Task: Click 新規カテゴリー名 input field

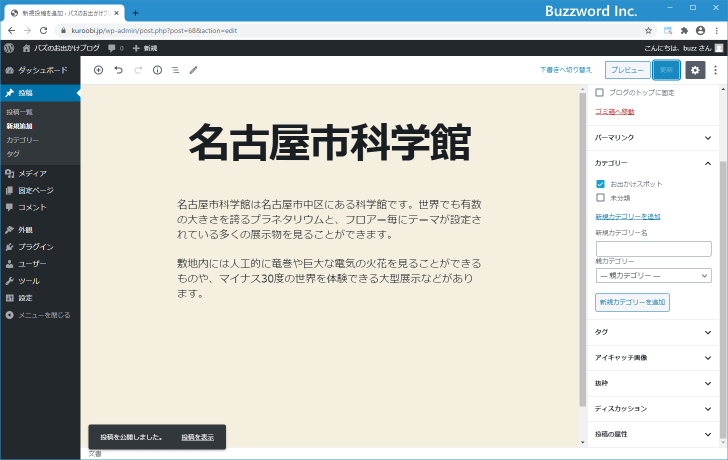Action: coord(653,249)
